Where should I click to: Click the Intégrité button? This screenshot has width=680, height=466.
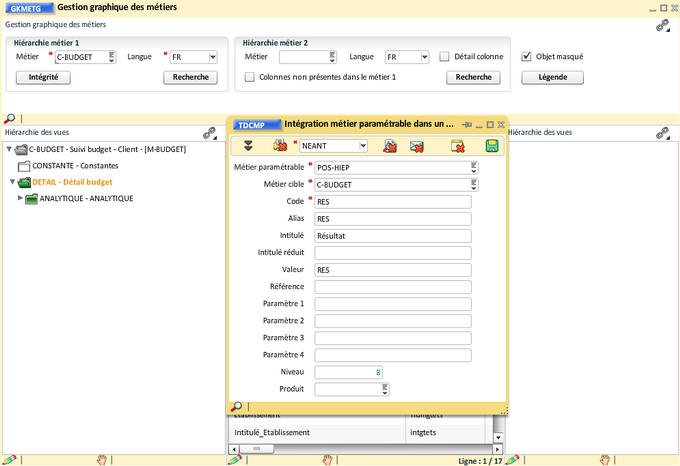coord(43,77)
